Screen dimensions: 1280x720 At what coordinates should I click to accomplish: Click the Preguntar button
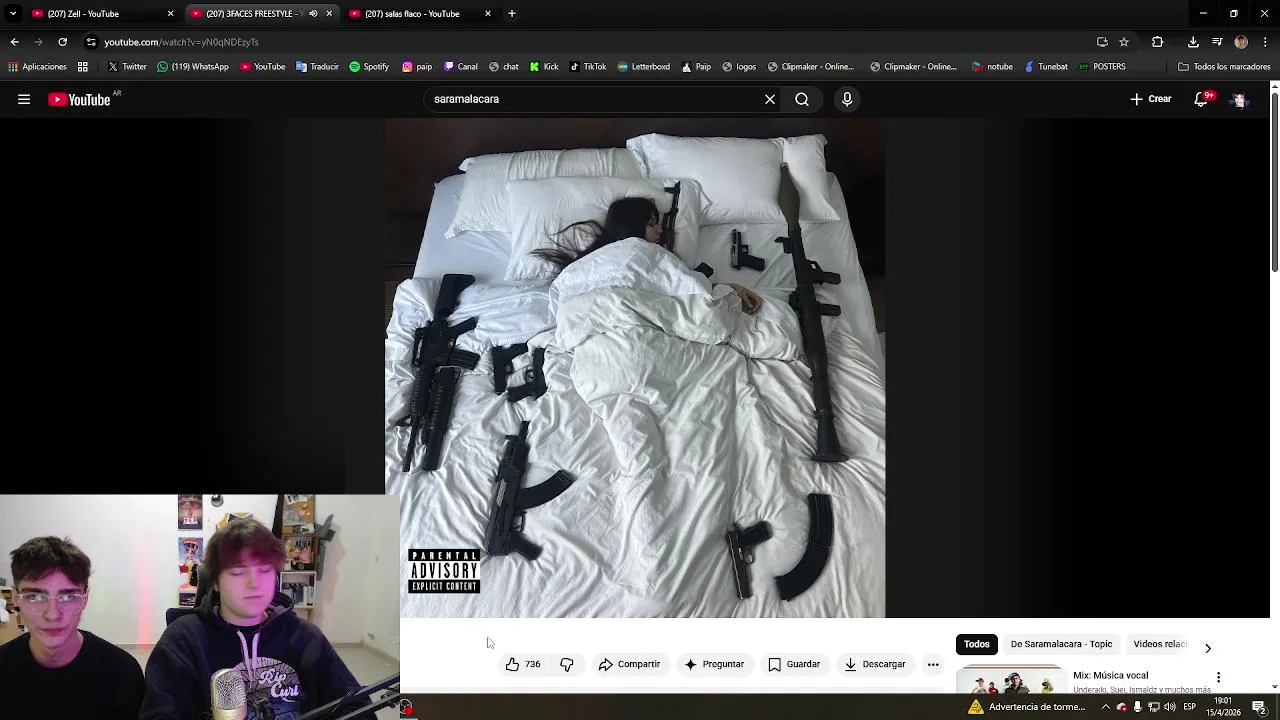(714, 664)
